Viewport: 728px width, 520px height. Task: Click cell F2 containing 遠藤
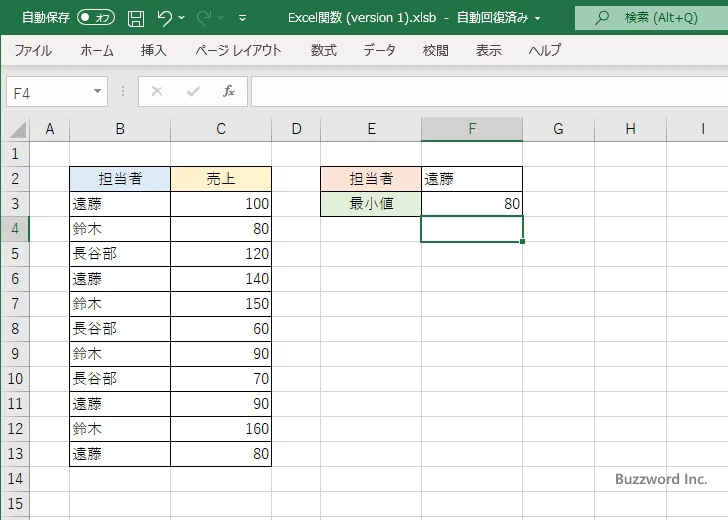[472, 179]
